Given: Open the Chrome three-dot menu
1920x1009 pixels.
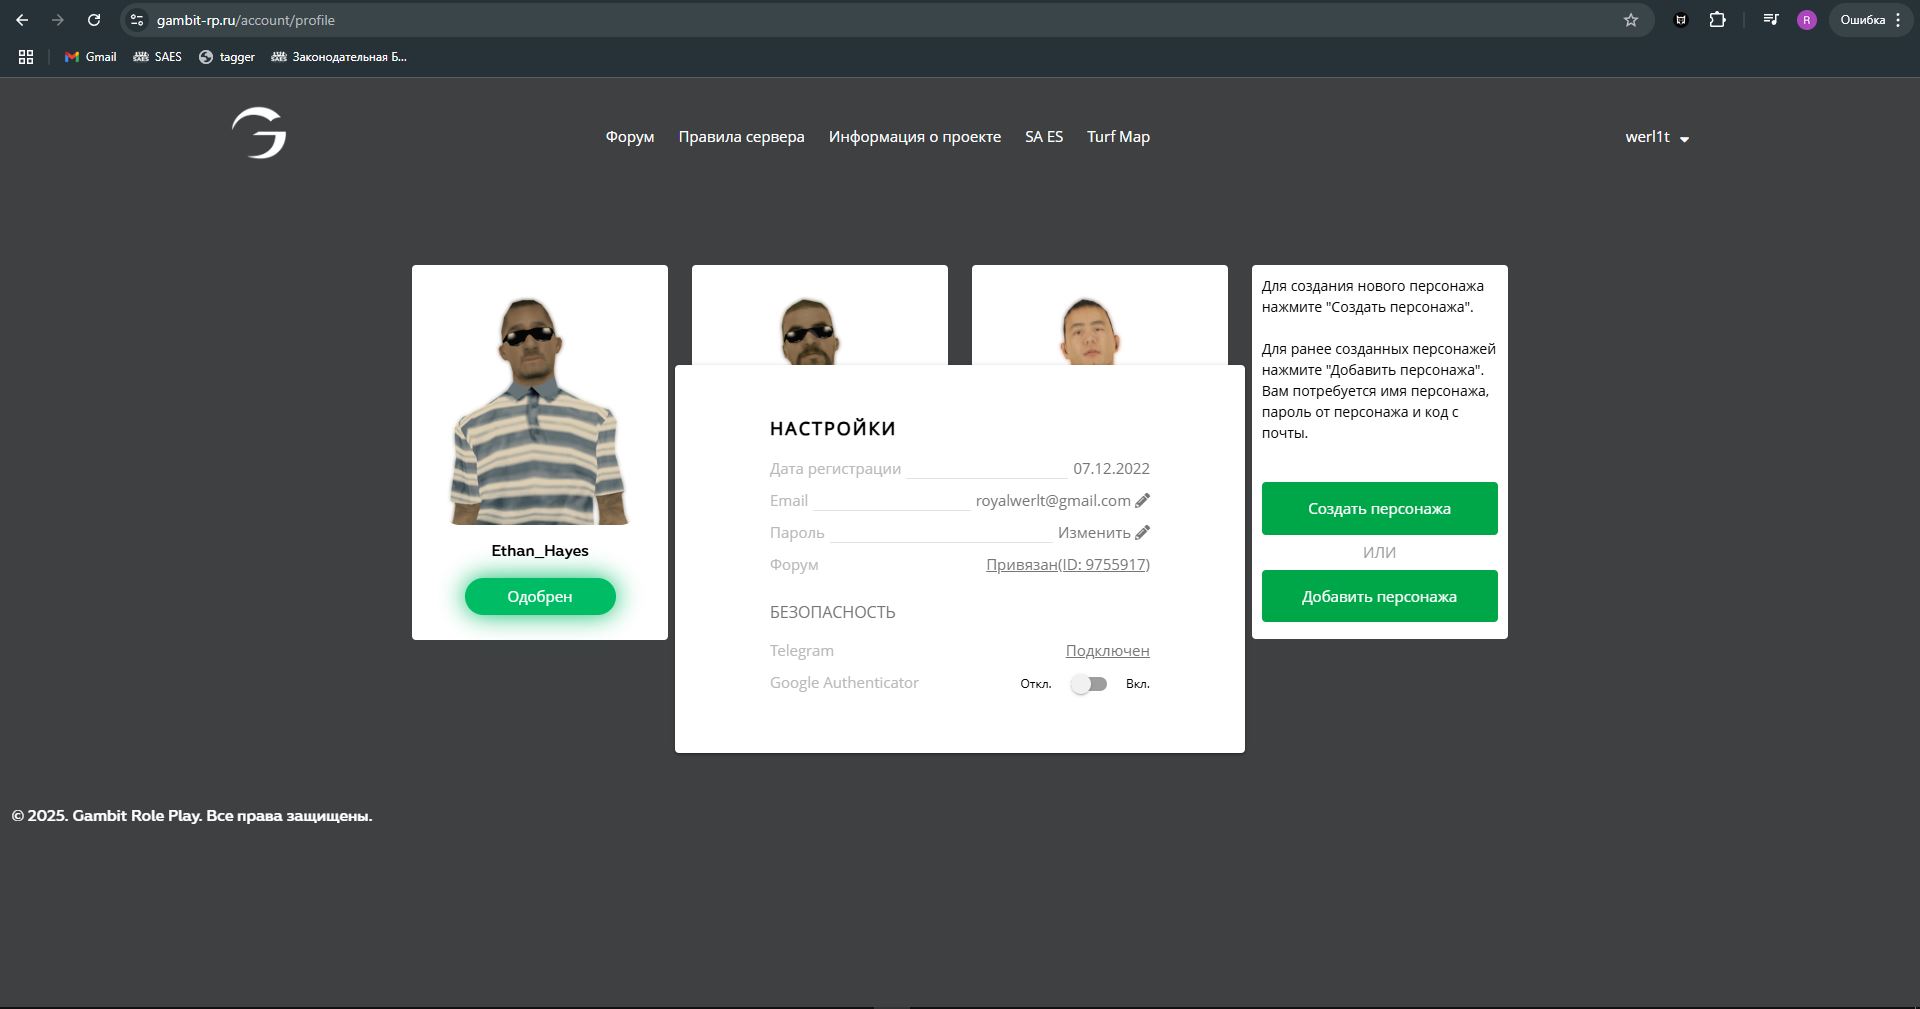Looking at the screenshot, I should (x=1898, y=20).
